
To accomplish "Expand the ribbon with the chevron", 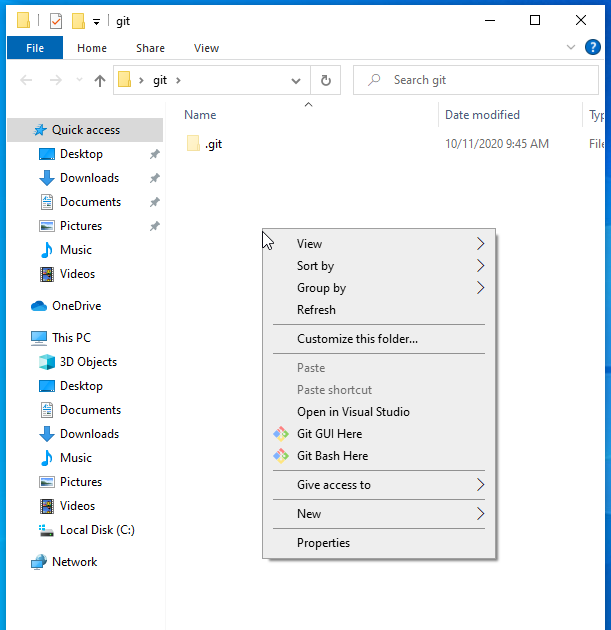I will pyautogui.click(x=570, y=47).
